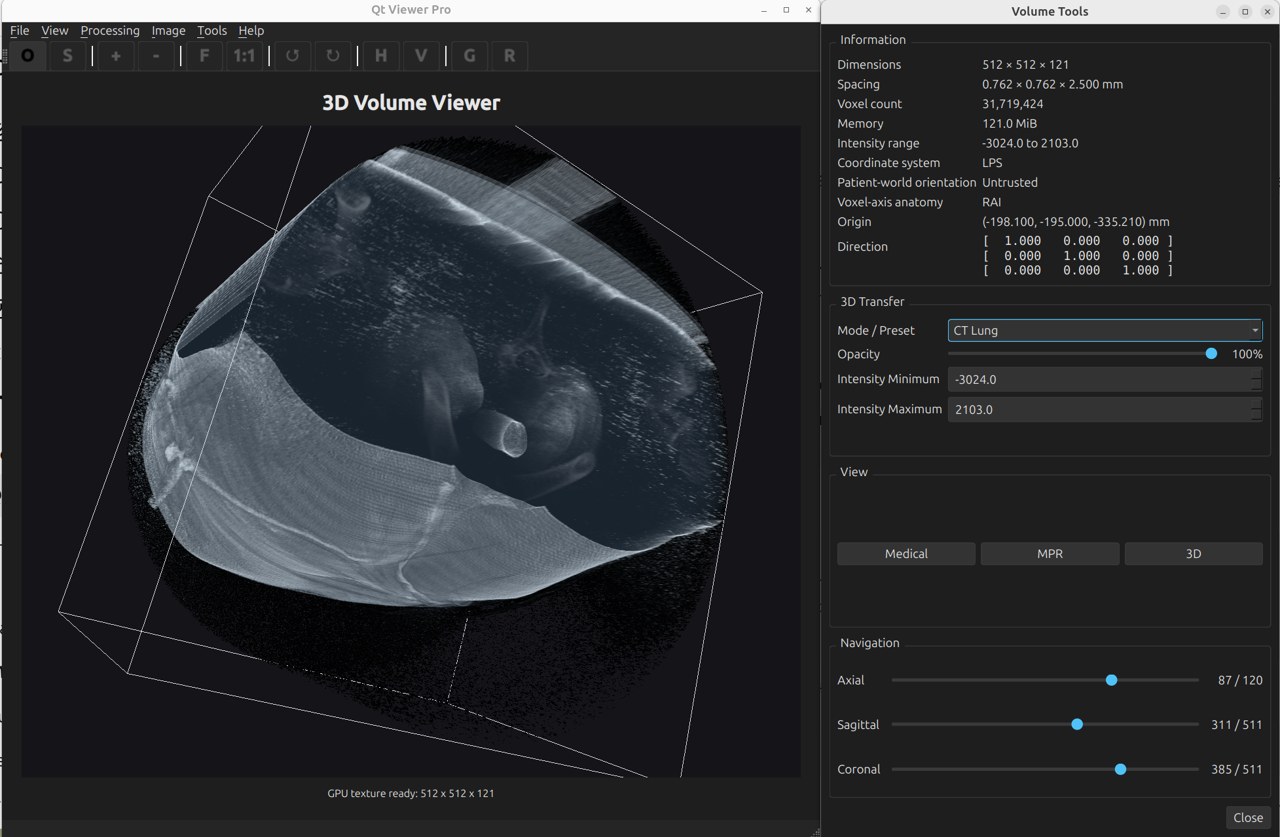Click the G toolbar button

click(470, 56)
